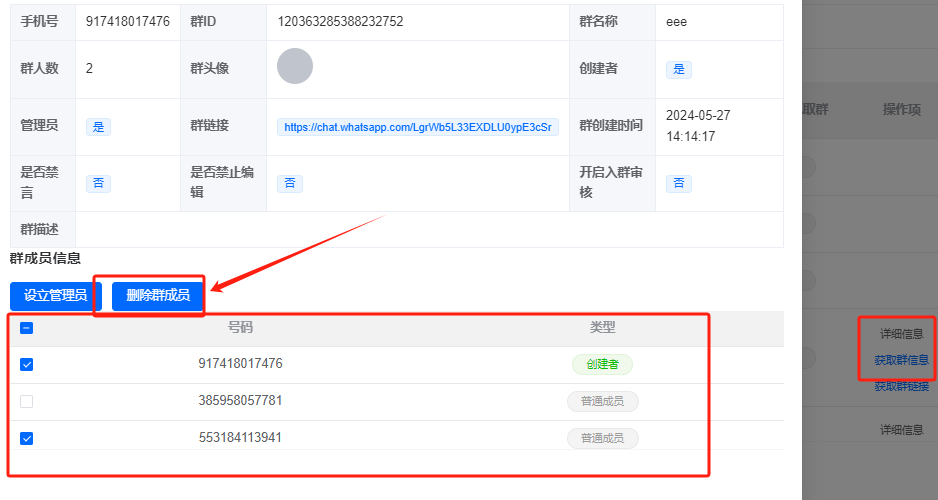The height and width of the screenshot is (500, 938).
Task: Click the 否 tag next to 开启入群审核
Action: 679,183
